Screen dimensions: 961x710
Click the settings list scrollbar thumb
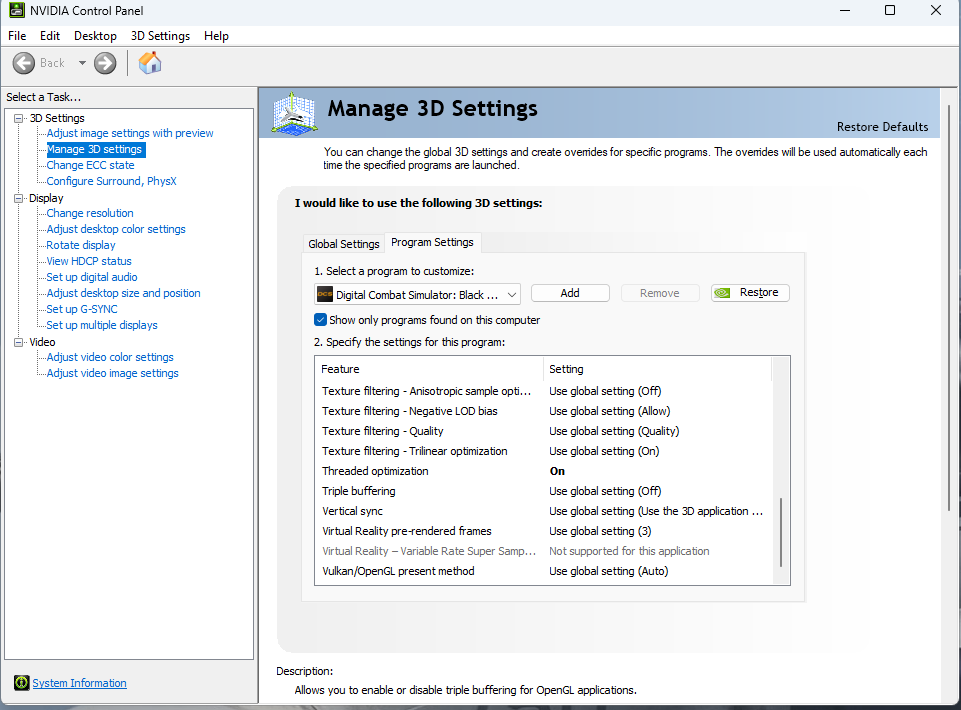(781, 532)
